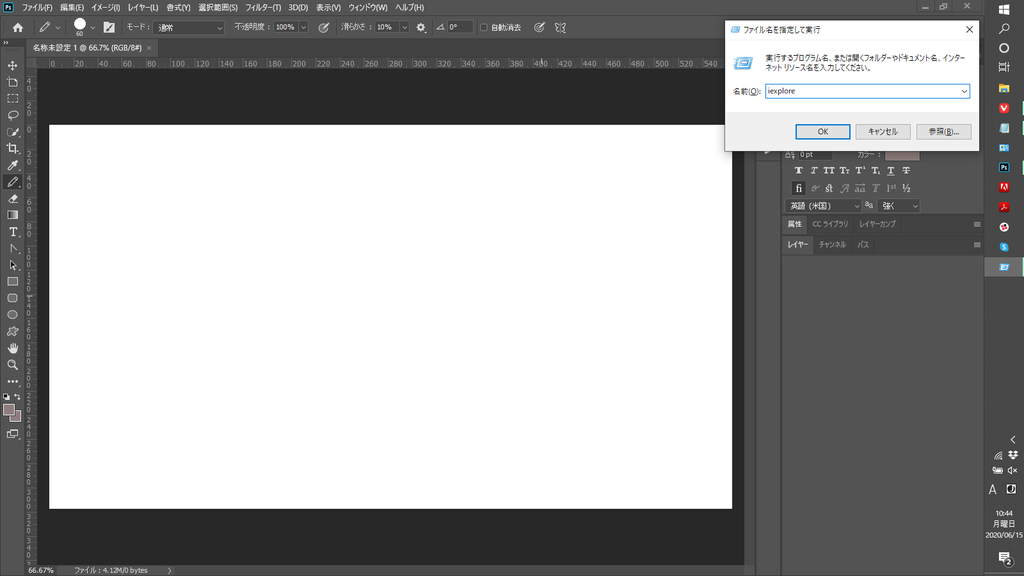Click OK in the Run dialog
The height and width of the screenshot is (576, 1024).
pyautogui.click(x=822, y=131)
